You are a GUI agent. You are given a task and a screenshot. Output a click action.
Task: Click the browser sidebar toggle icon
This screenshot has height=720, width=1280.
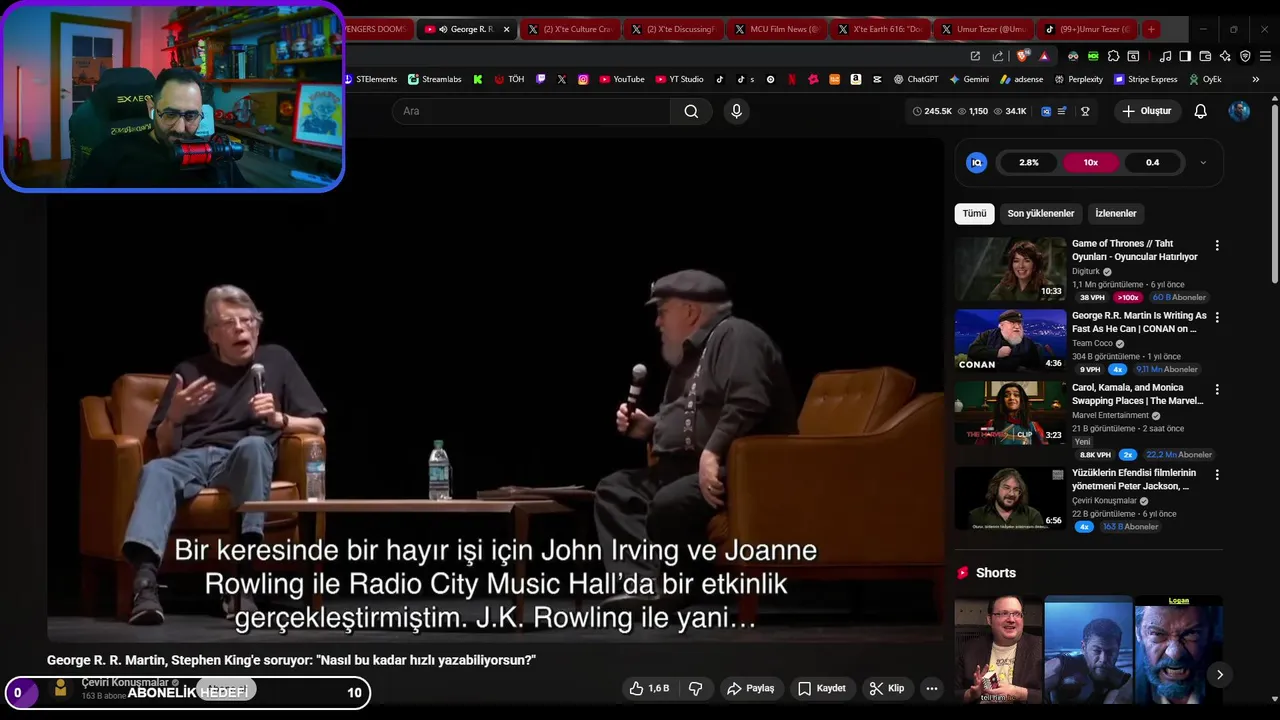point(1185,56)
